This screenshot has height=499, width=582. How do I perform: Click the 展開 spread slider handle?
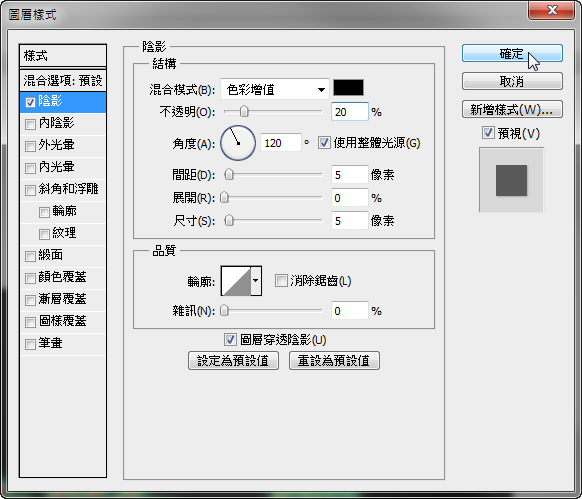(224, 198)
